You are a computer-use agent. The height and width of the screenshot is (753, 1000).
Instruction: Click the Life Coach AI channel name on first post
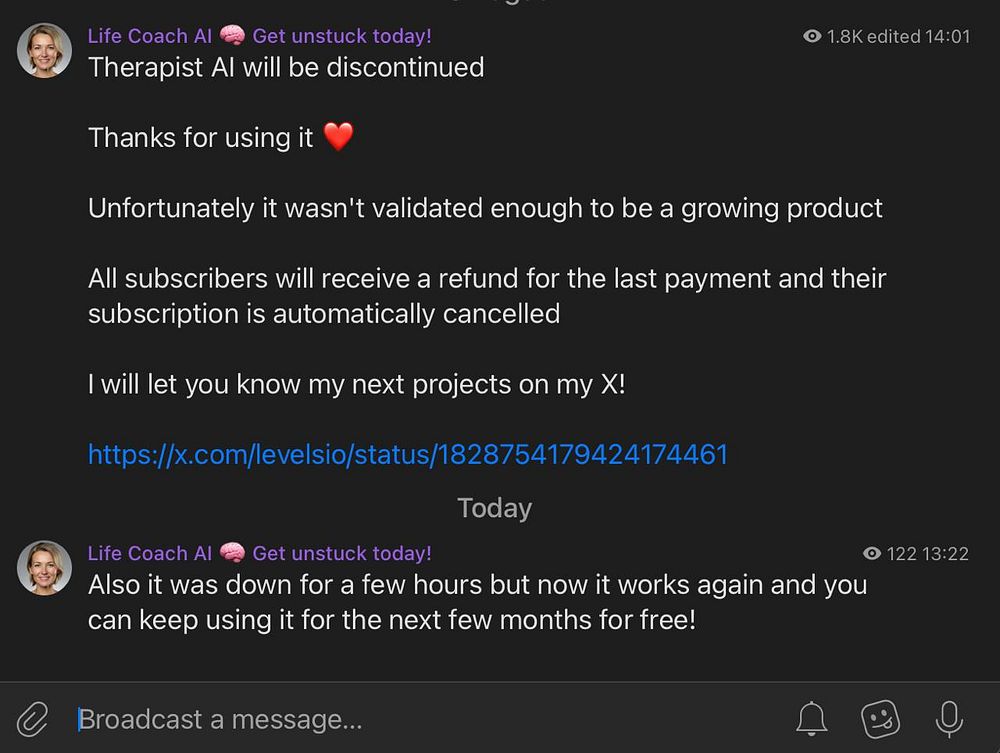(150, 36)
